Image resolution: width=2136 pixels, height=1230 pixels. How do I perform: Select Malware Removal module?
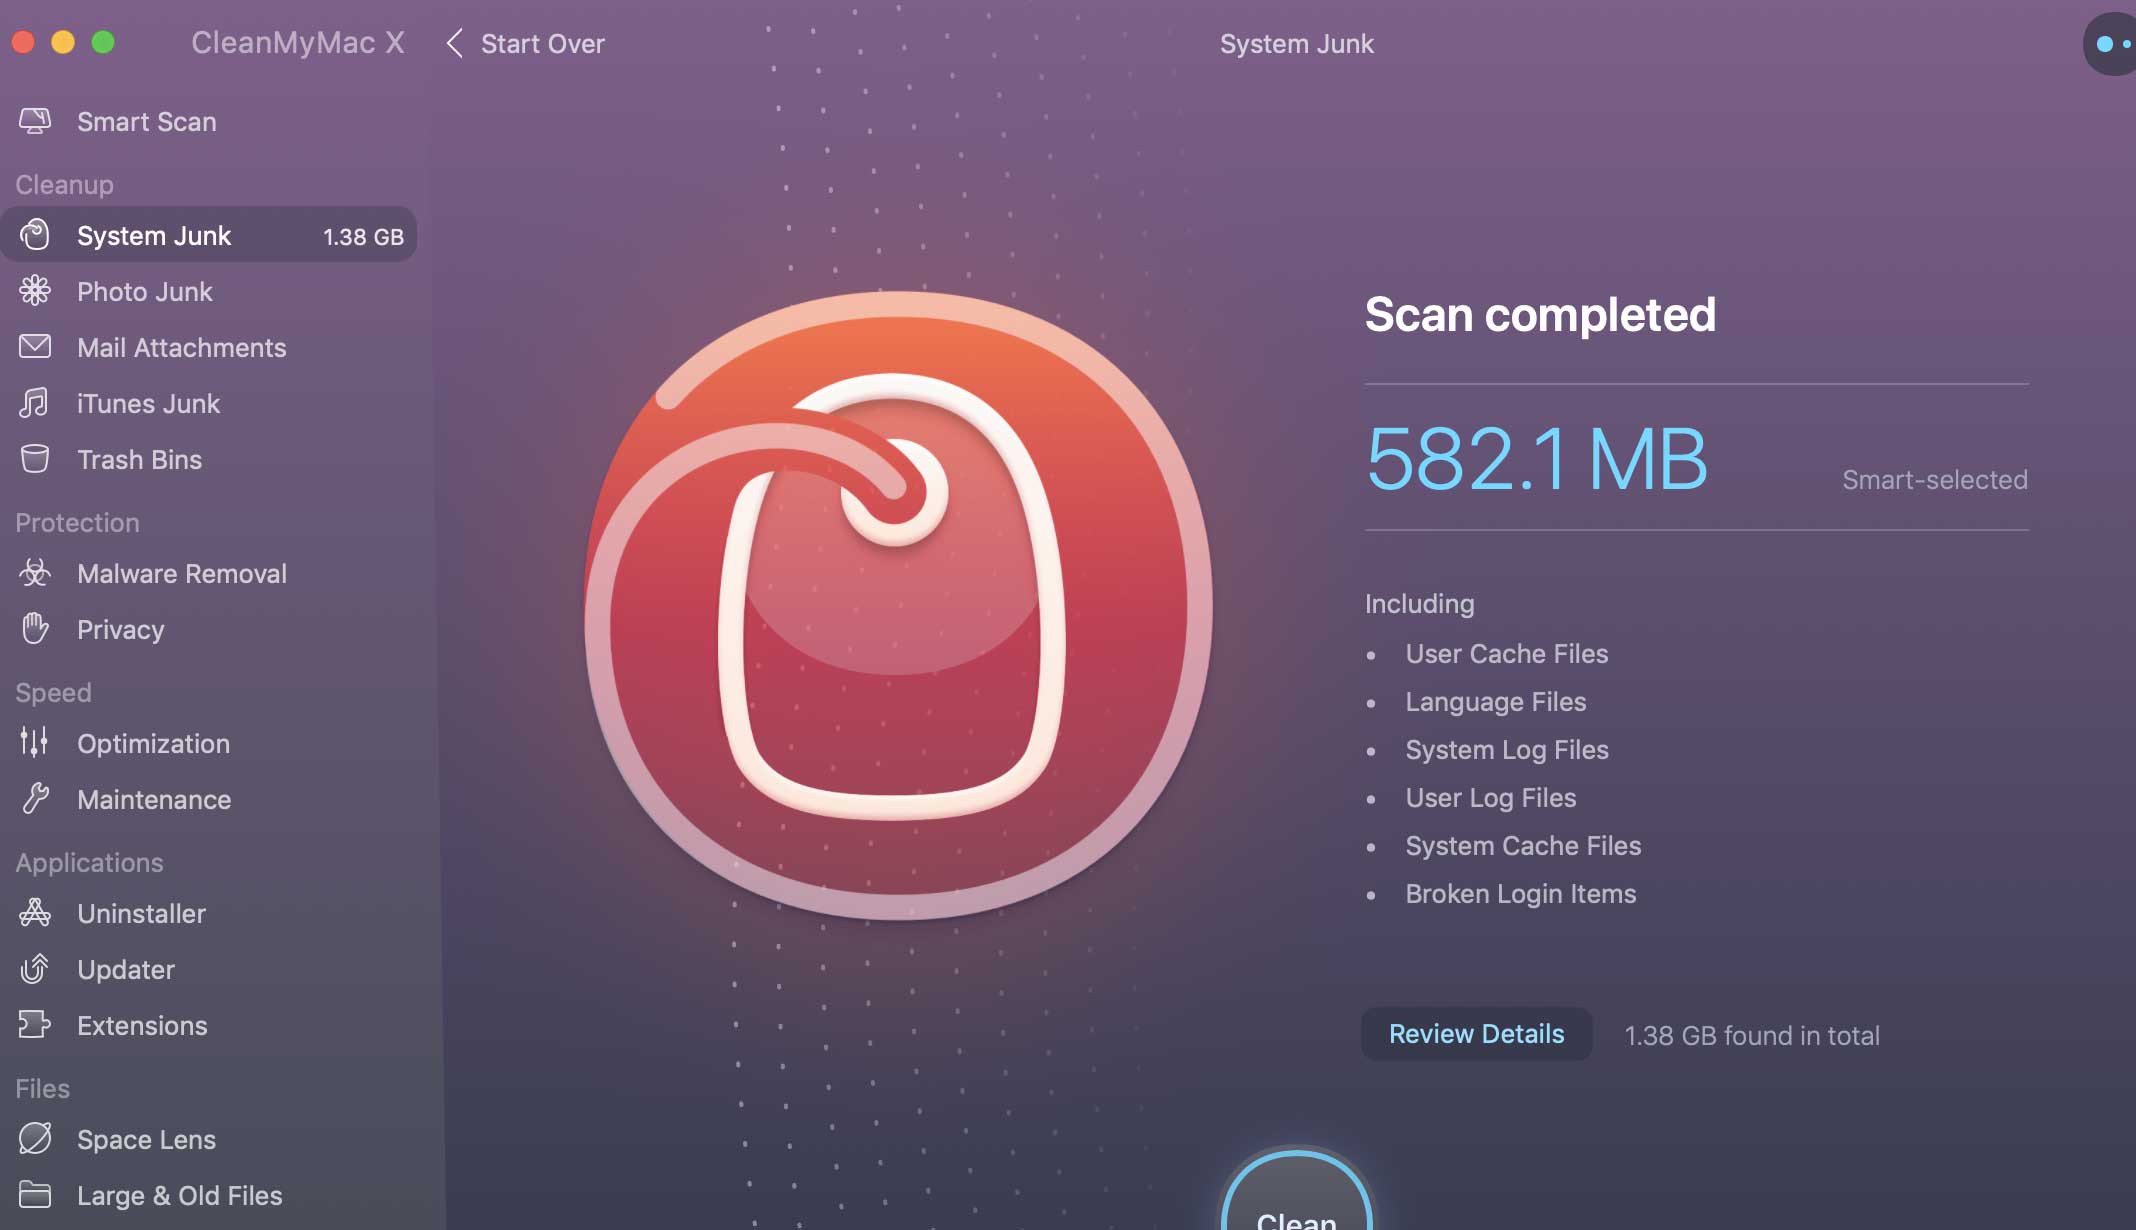(x=182, y=573)
